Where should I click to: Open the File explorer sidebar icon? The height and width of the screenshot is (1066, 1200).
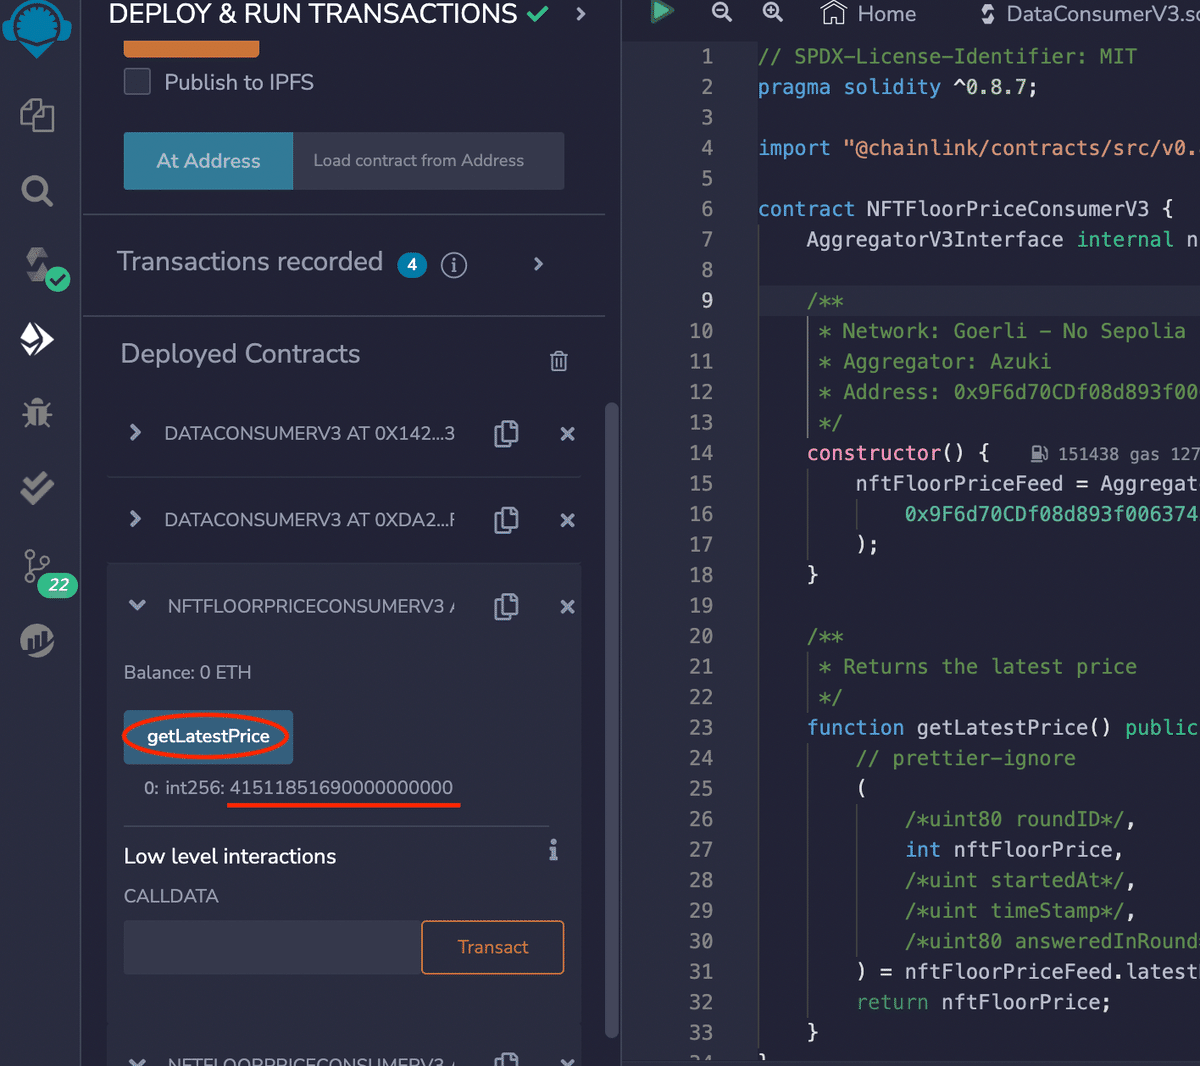point(37,115)
